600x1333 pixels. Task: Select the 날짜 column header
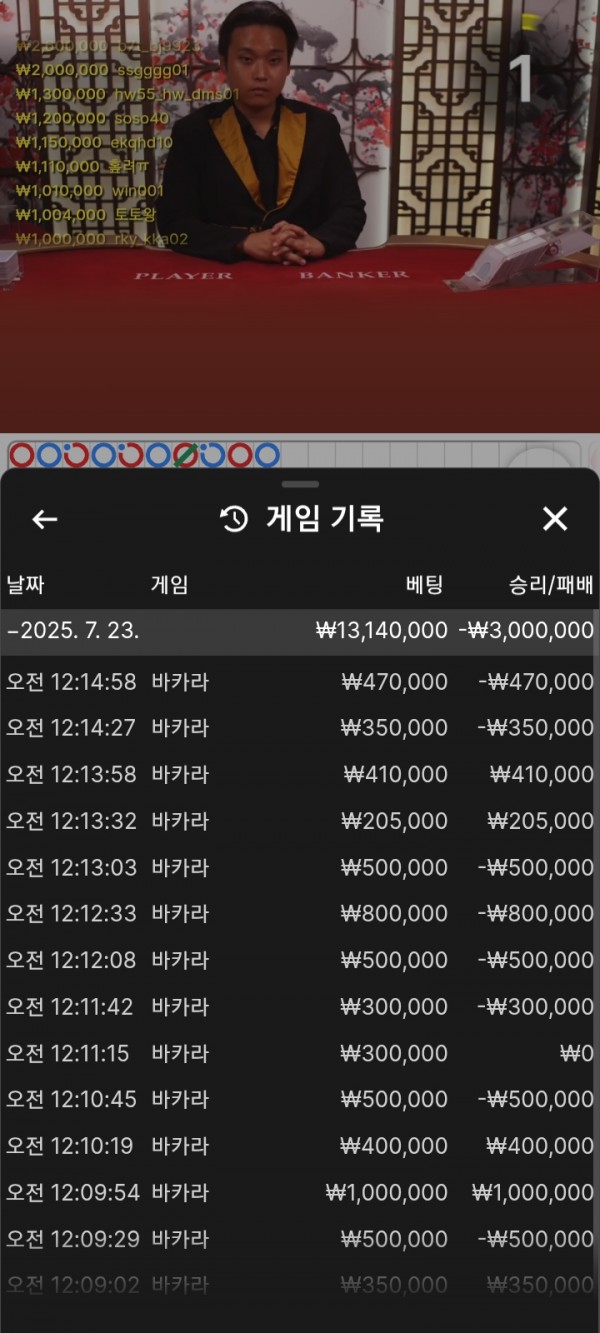click(25, 585)
